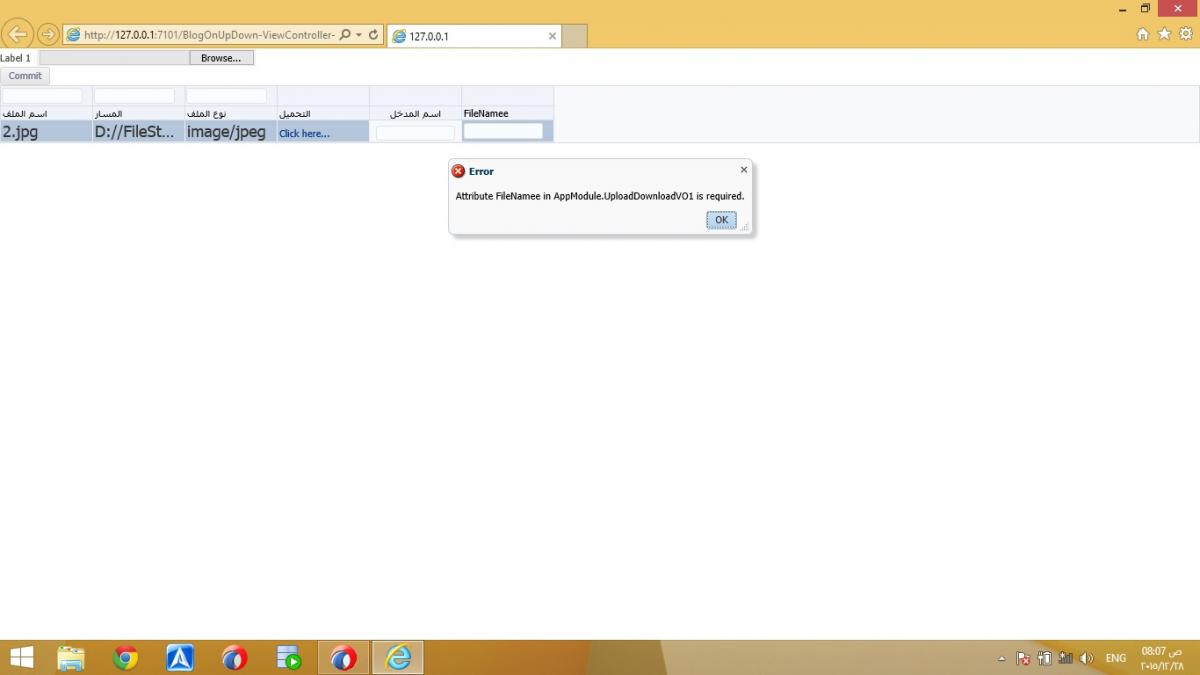Launch Google Chrome from taskbar
1200x675 pixels.
click(125, 657)
